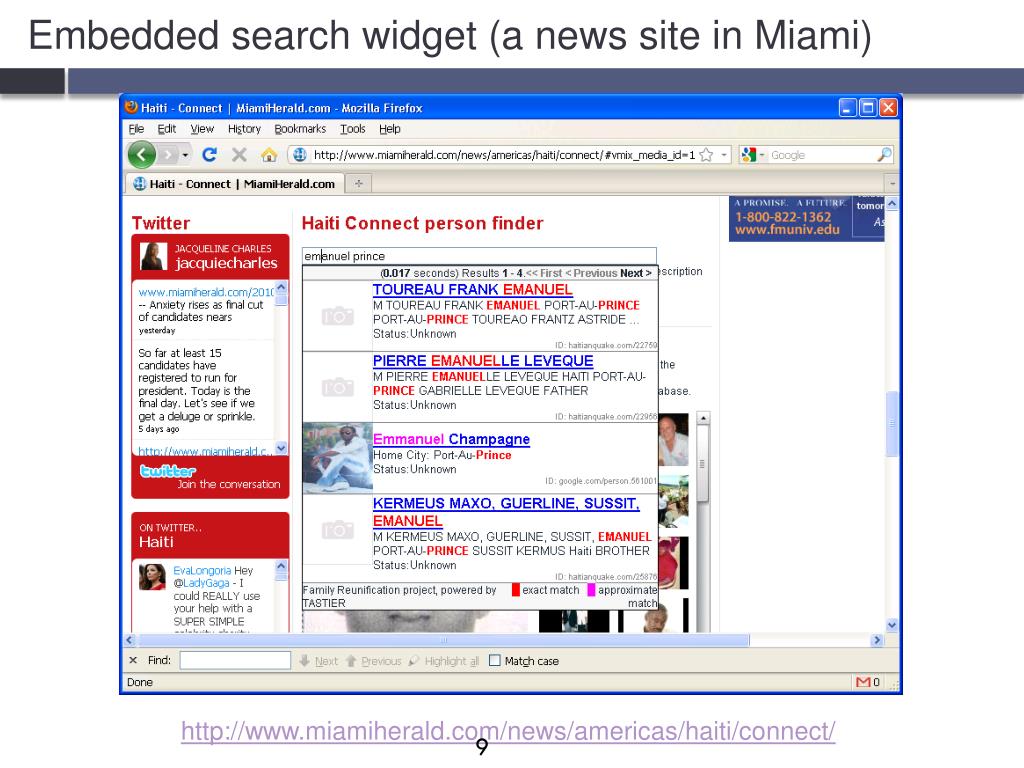
Task: Go to the home page icon
Action: (x=268, y=155)
